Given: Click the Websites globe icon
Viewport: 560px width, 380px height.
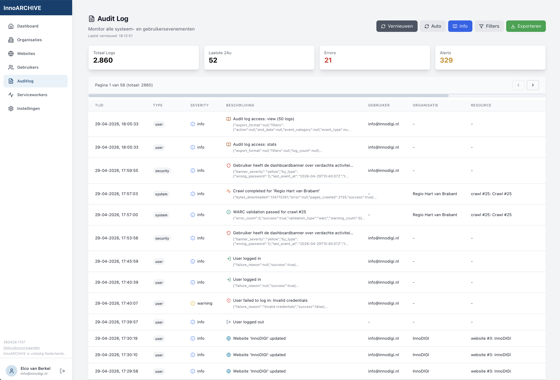Looking at the screenshot, I should point(11,54).
